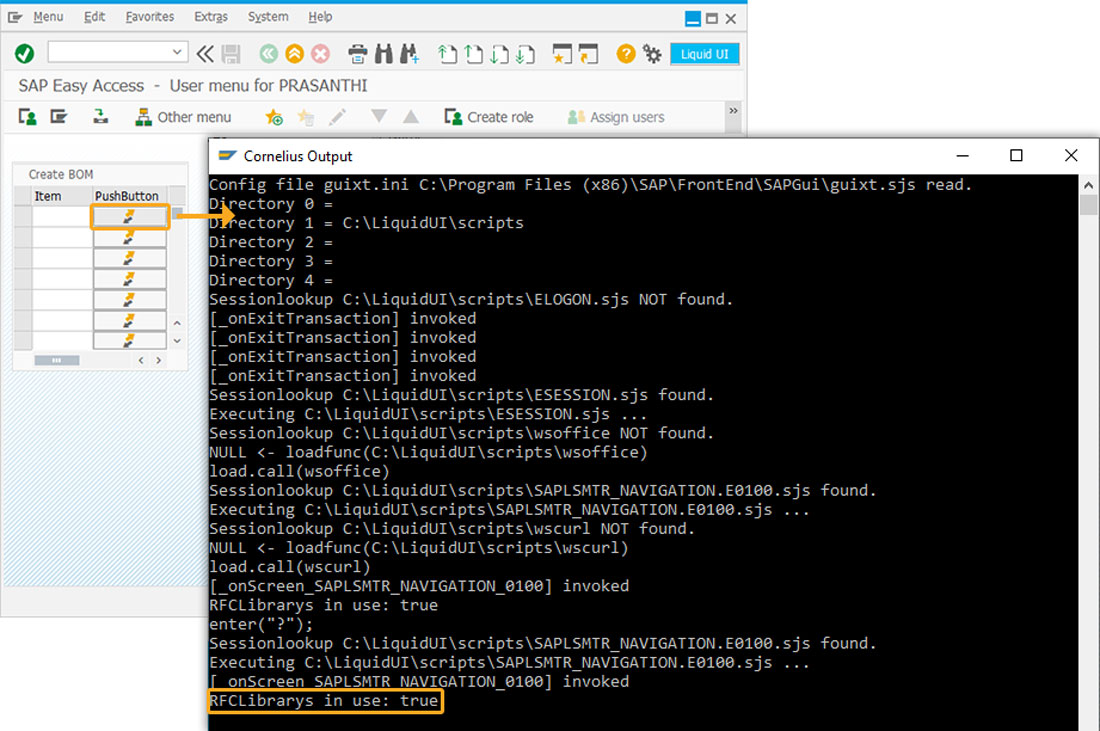Click Change Favorites pencil icon
Image resolution: width=1100 pixels, height=731 pixels.
click(x=337, y=117)
